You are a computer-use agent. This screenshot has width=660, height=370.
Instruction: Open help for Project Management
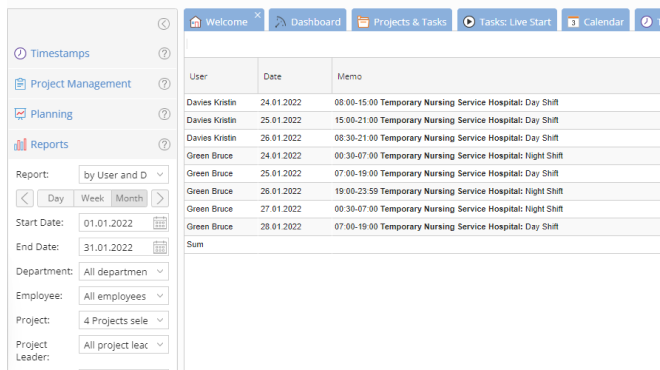[x=164, y=84]
